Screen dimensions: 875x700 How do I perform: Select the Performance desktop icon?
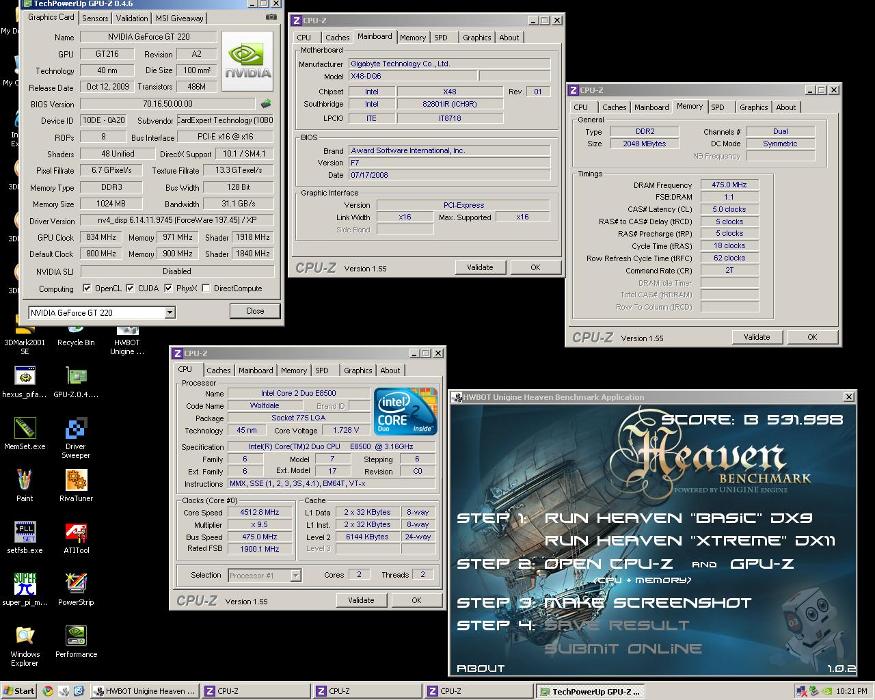tap(76, 641)
